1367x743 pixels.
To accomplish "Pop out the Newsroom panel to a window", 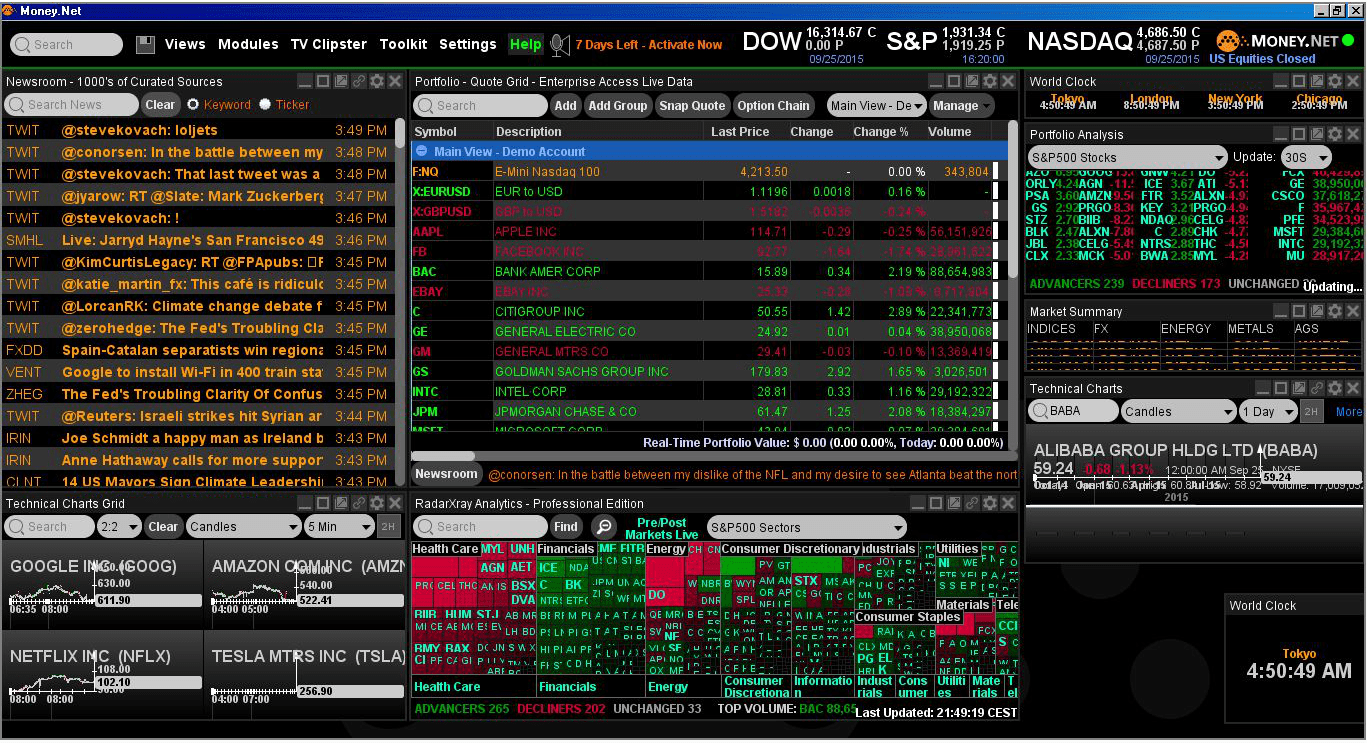I will pos(341,81).
